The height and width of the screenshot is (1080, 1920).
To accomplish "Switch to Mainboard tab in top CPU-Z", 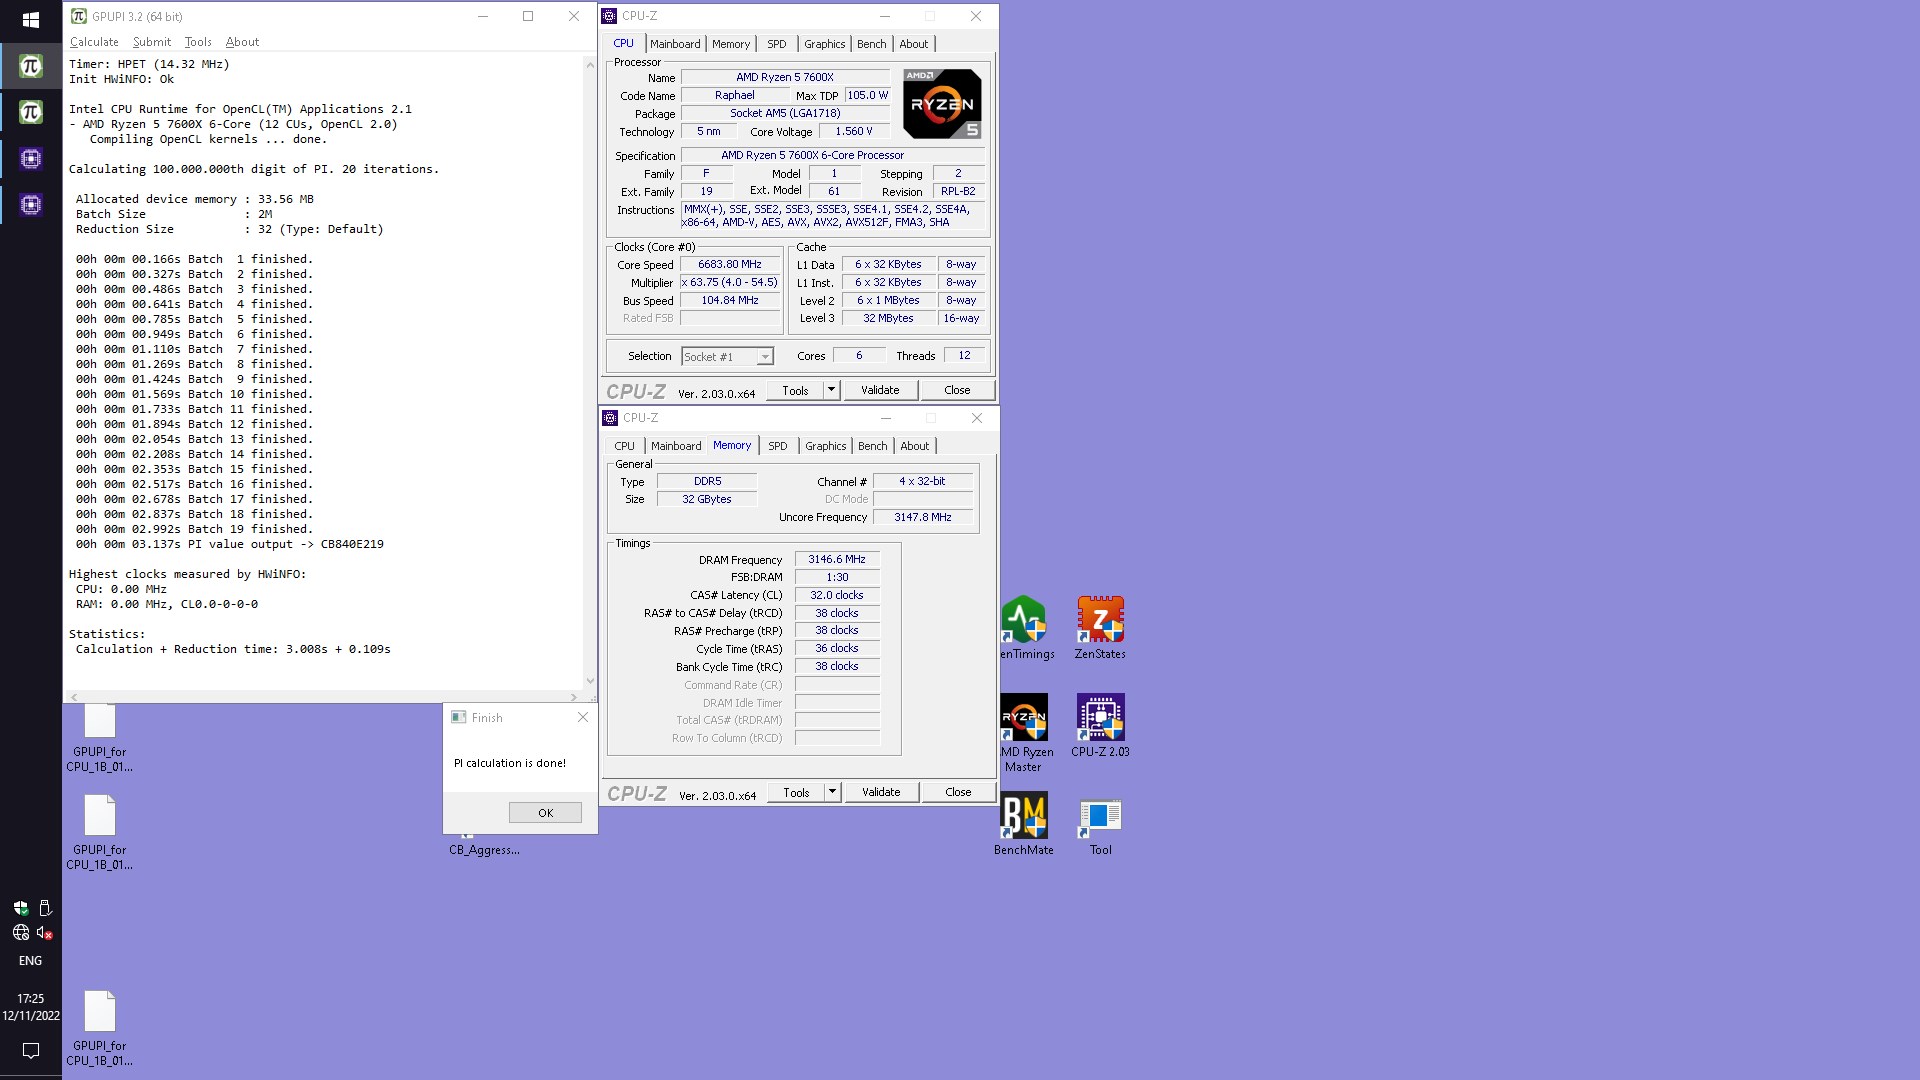I will [675, 44].
